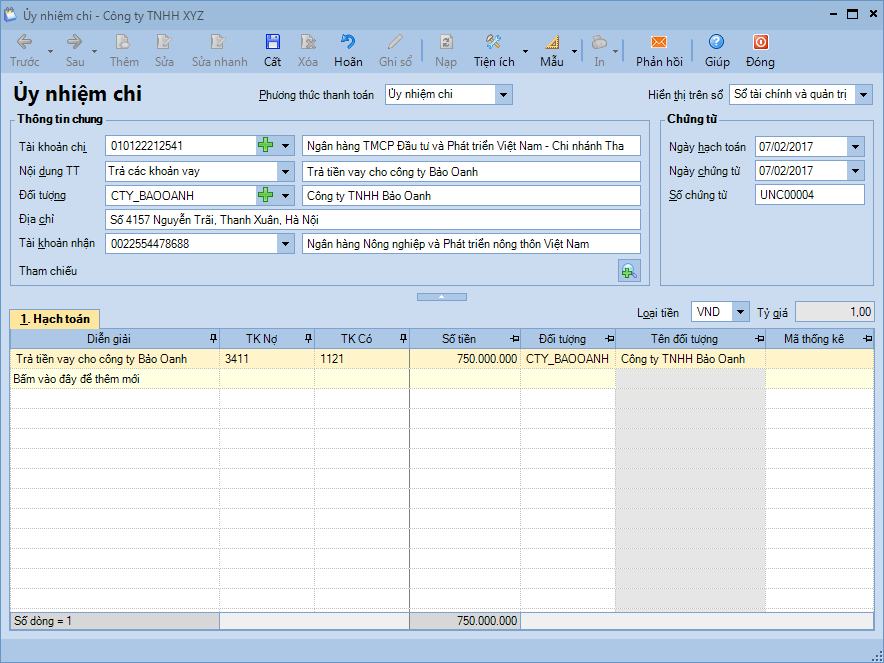Open Phương thức thanh toán dropdown
The image size is (884, 663).
pos(503,95)
